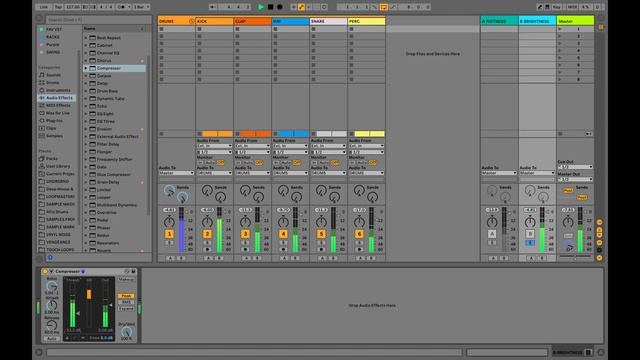This screenshot has width=640, height=360.
Task: Toggle SNARE track activator button 5
Action: coord(321,234)
